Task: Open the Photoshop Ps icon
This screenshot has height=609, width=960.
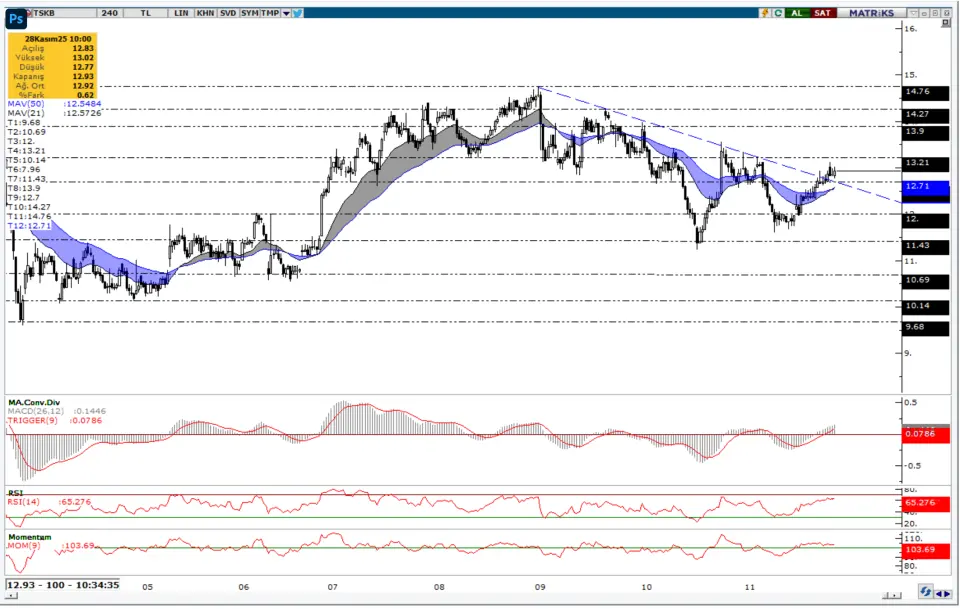Action: 16,19
